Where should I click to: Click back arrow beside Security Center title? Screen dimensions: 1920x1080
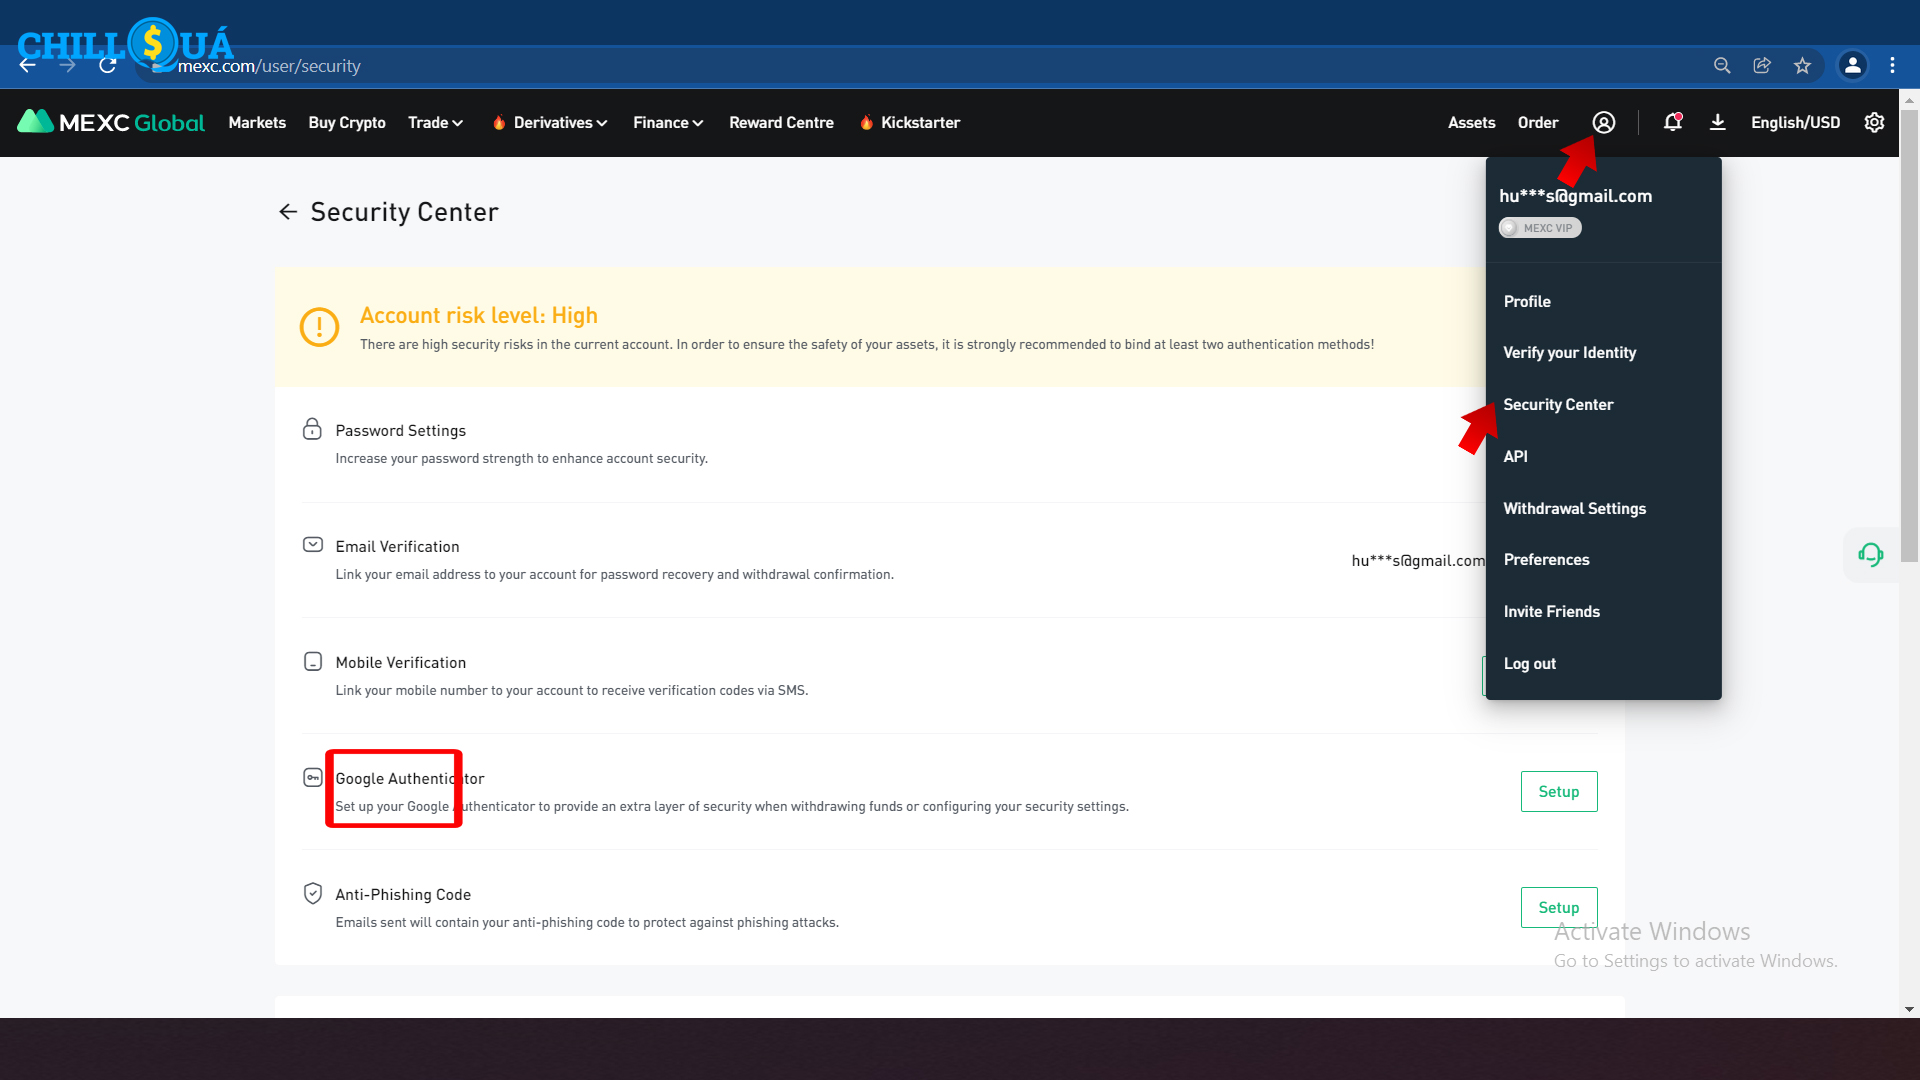coord(288,212)
